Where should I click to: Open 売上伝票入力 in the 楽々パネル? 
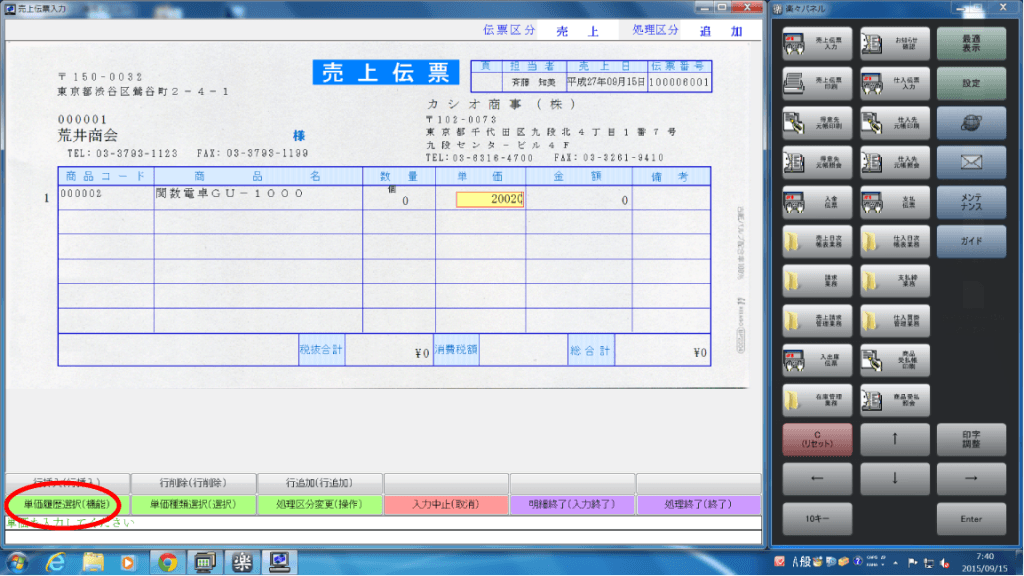817,44
